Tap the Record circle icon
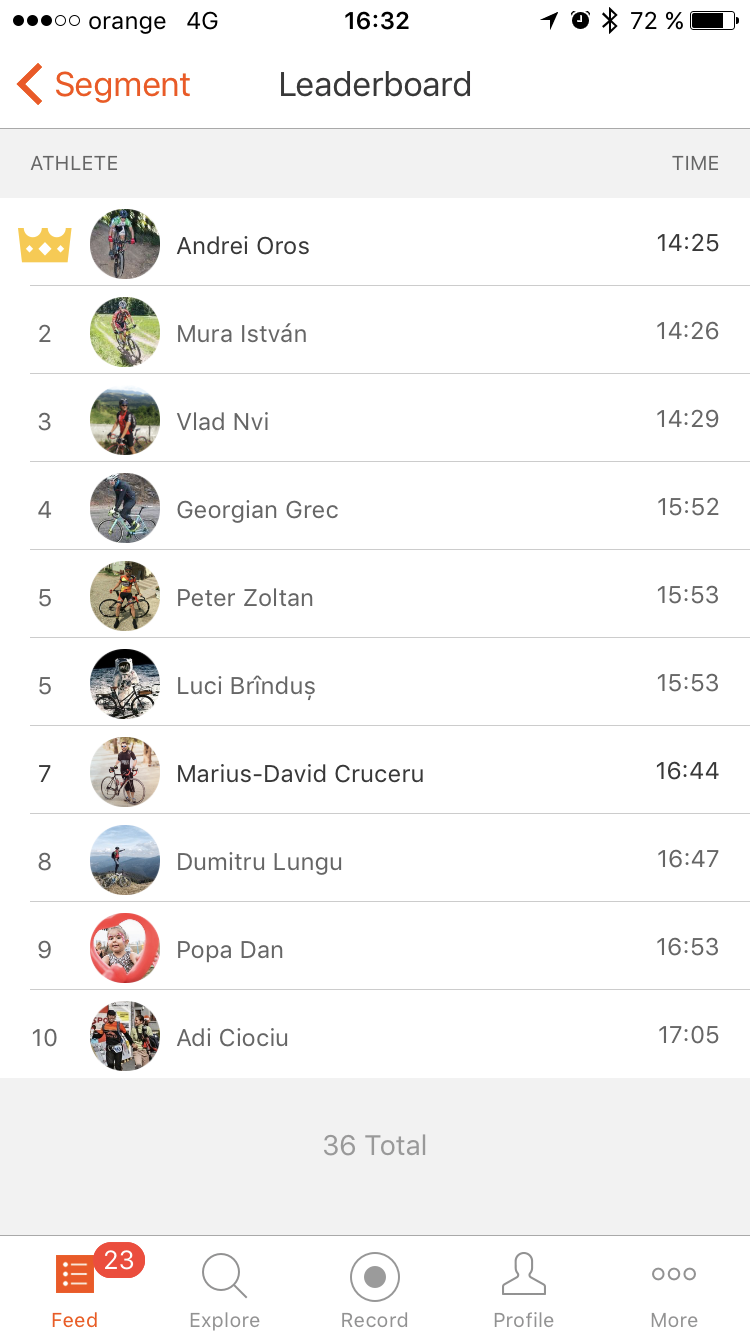The height and width of the screenshot is (1334, 750). [x=375, y=1277]
